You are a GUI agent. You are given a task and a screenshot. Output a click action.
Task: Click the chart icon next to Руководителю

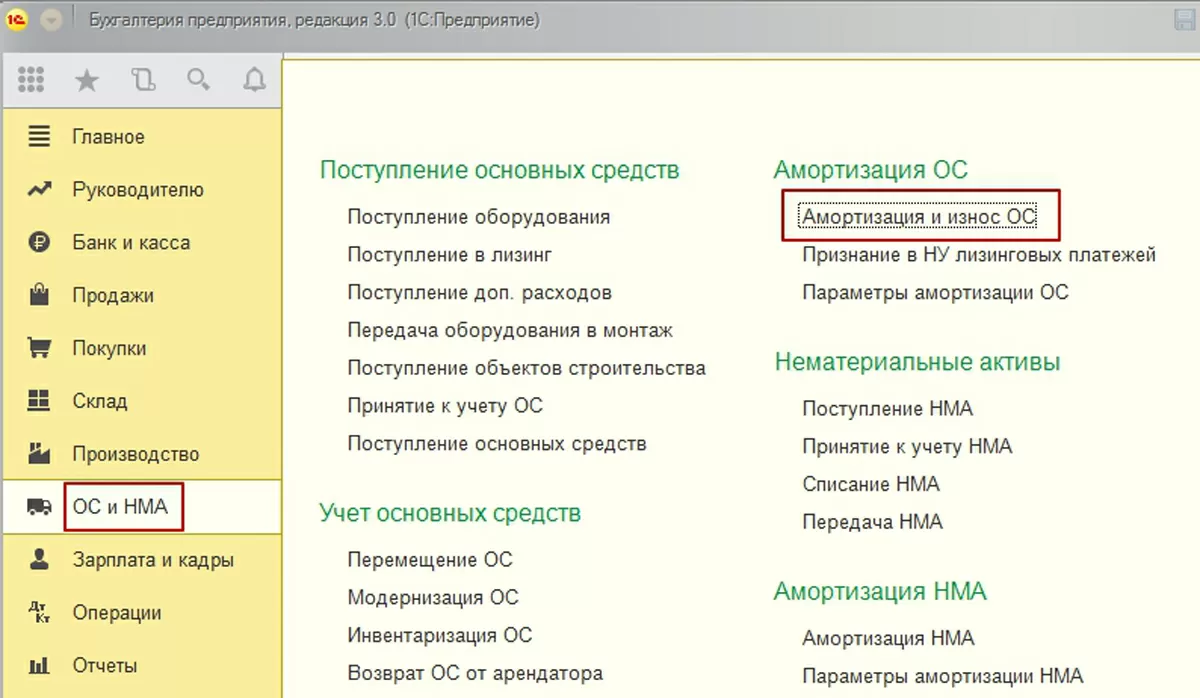pyautogui.click(x=38, y=189)
